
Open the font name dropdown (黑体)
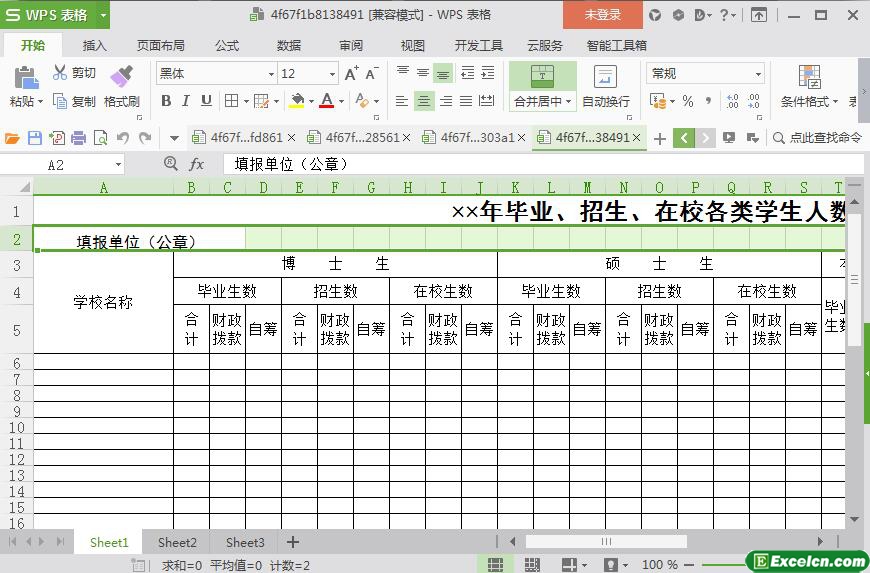(x=270, y=74)
